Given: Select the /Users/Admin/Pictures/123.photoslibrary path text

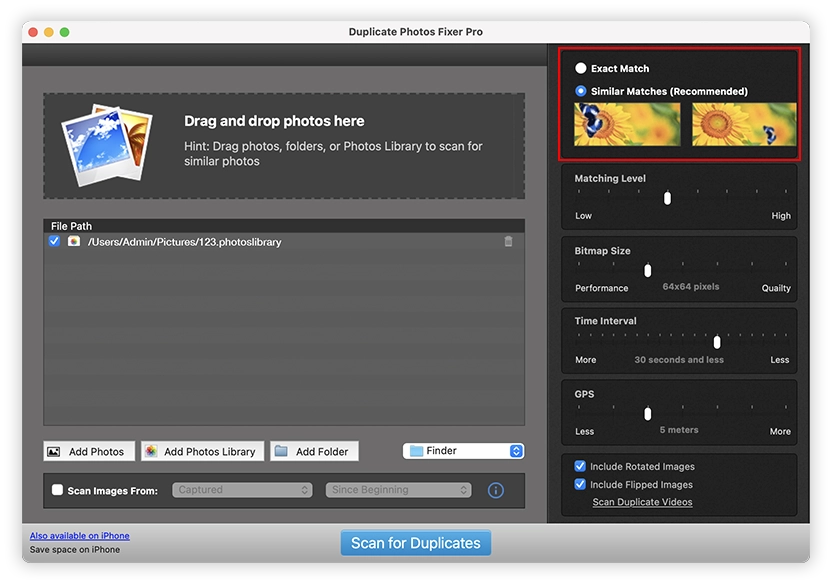Looking at the screenshot, I should click(x=184, y=242).
